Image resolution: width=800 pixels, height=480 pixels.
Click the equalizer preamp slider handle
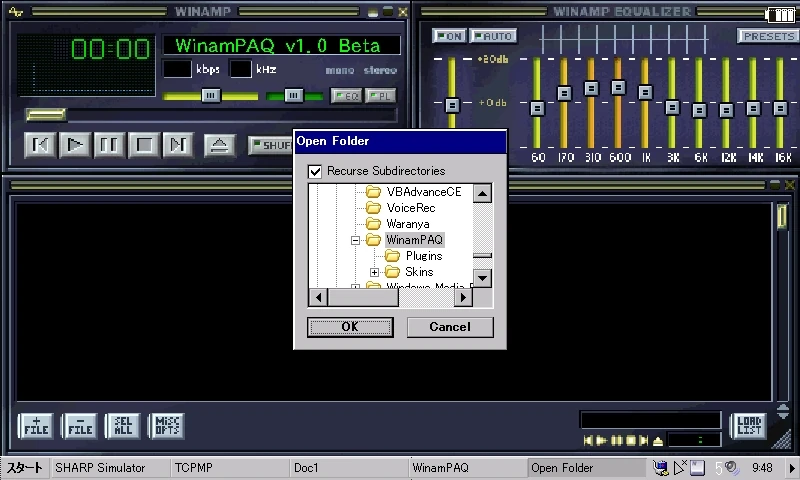(x=452, y=105)
